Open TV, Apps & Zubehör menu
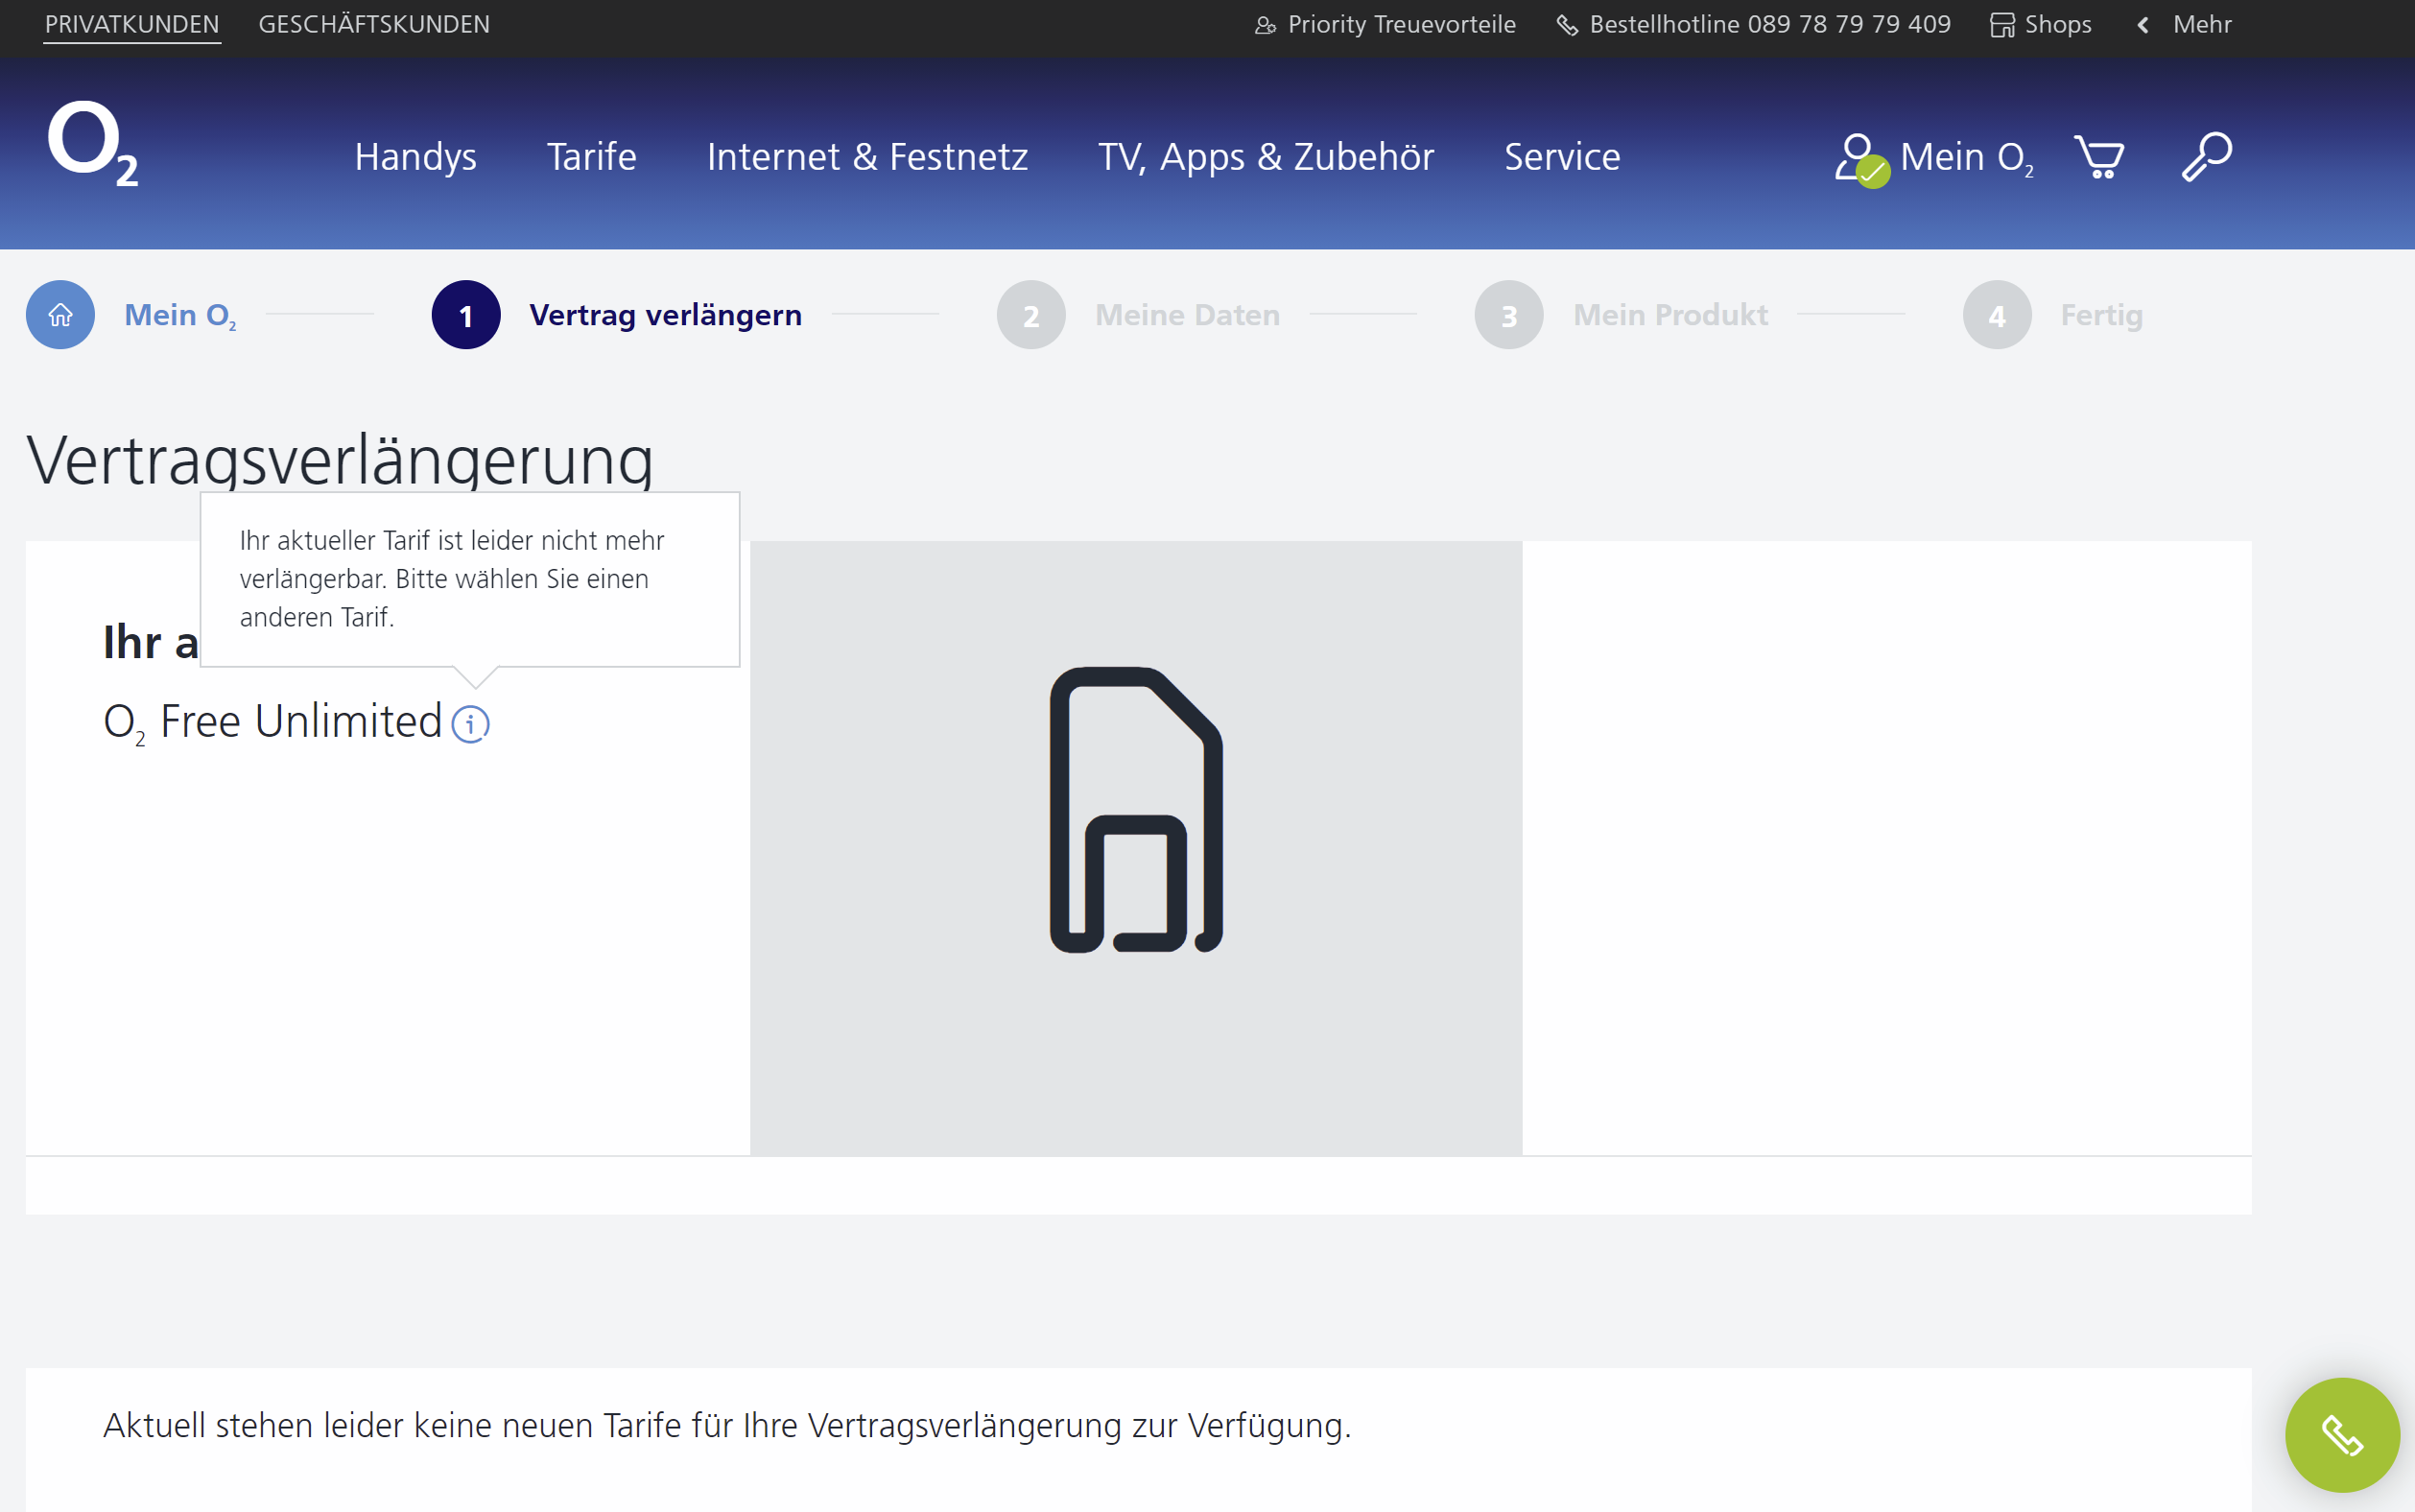Image resolution: width=2415 pixels, height=1512 pixels. point(1266,157)
